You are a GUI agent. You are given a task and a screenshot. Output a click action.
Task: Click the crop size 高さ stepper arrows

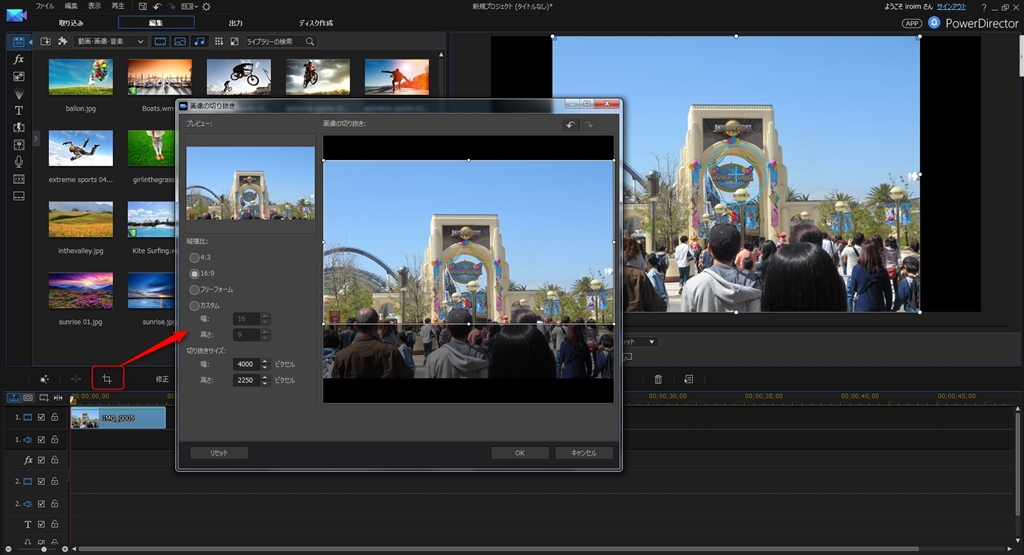pyautogui.click(x=264, y=380)
